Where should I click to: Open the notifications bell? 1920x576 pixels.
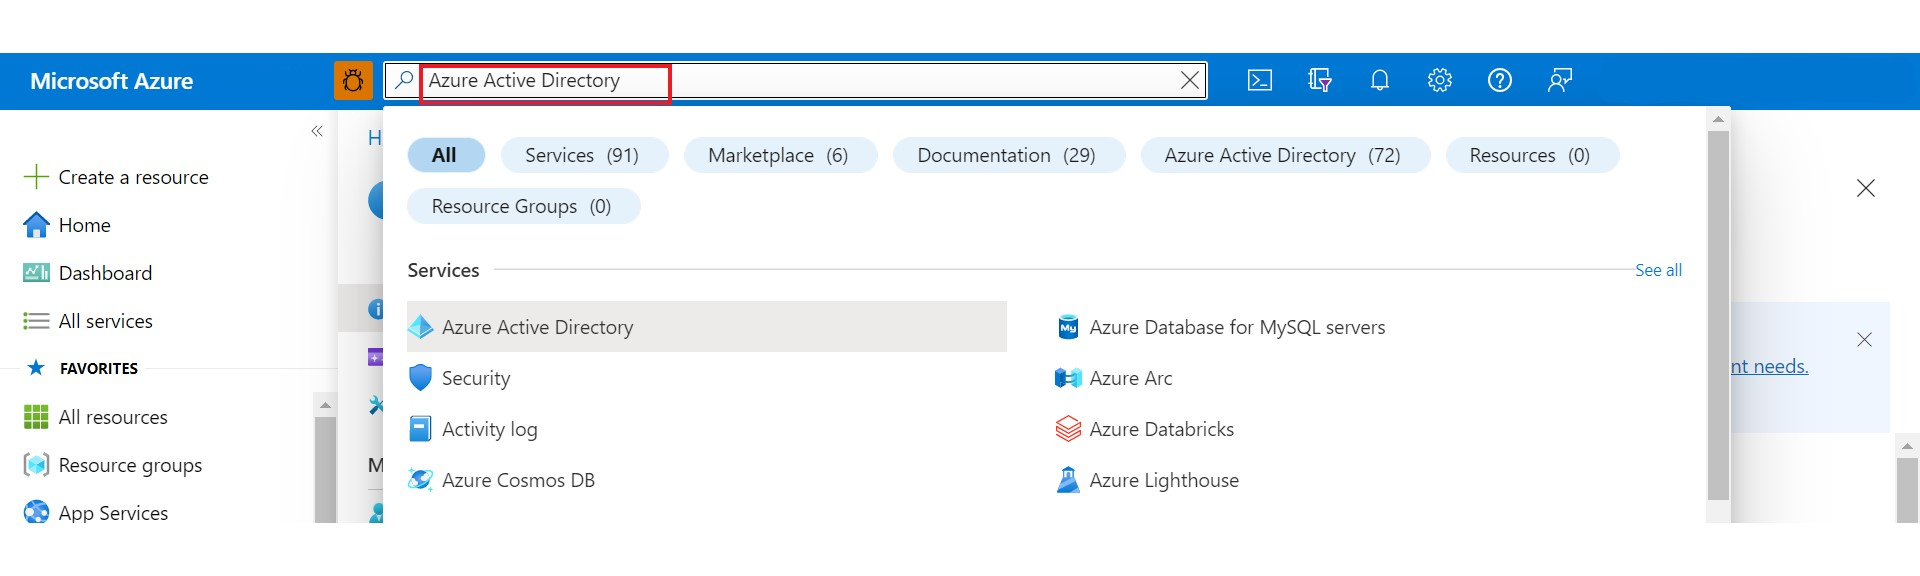[x=1379, y=81]
